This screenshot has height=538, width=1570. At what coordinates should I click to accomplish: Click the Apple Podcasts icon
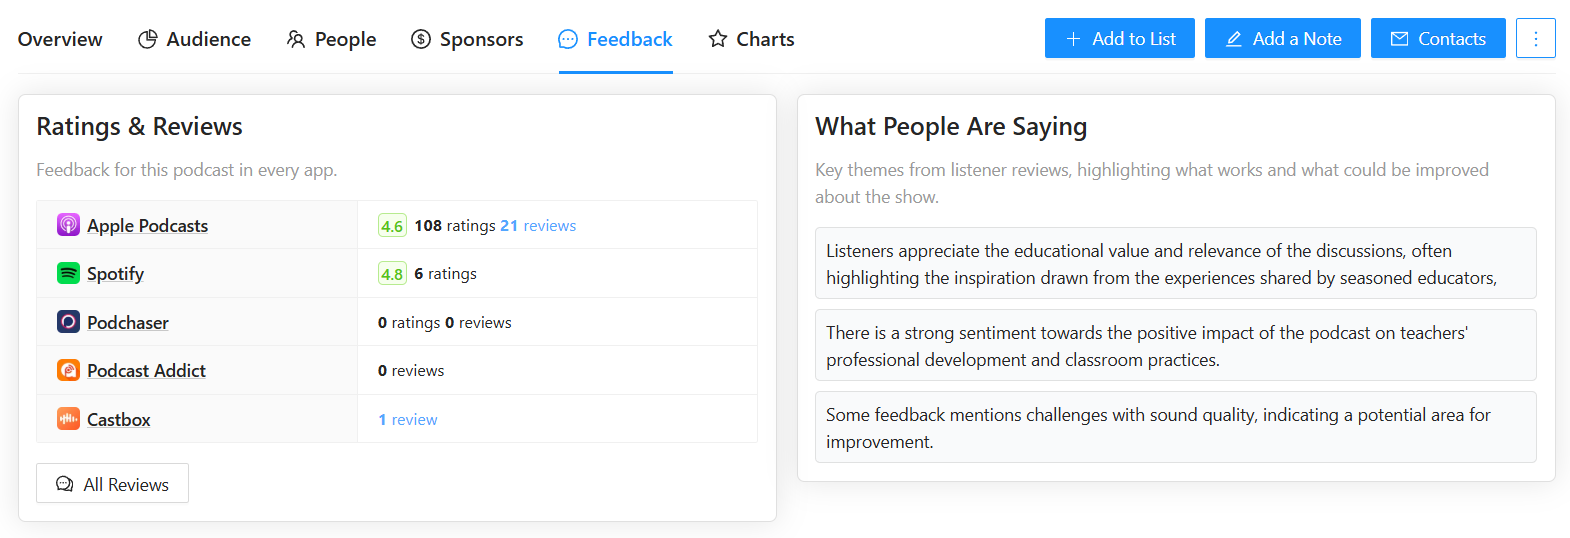[68, 225]
